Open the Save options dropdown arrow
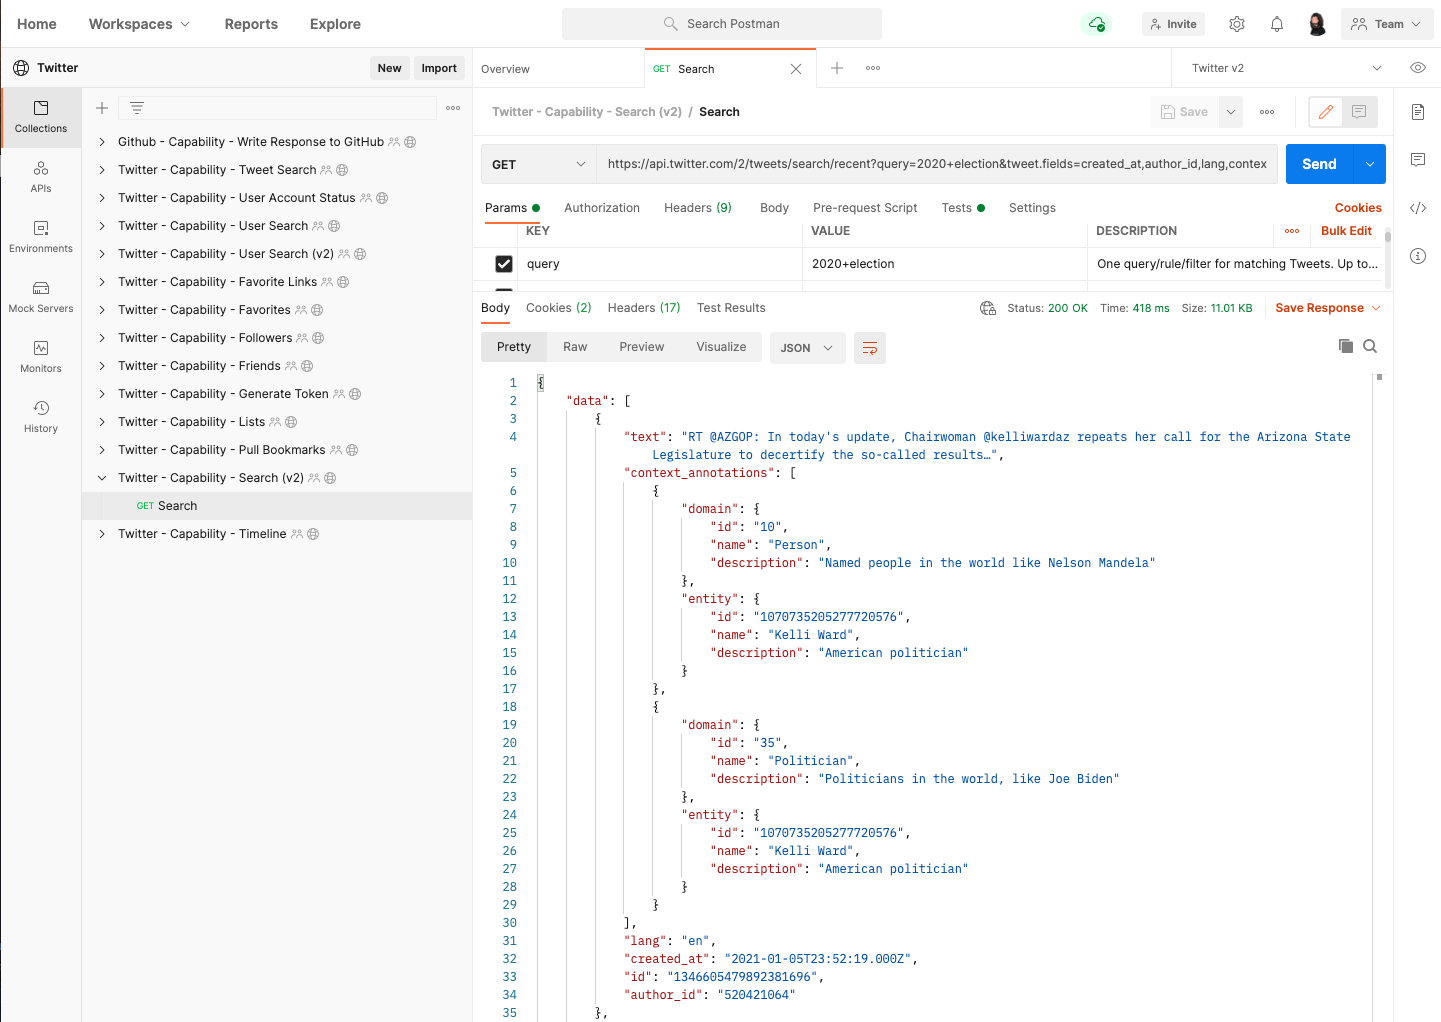The width and height of the screenshot is (1441, 1022). tap(1231, 112)
